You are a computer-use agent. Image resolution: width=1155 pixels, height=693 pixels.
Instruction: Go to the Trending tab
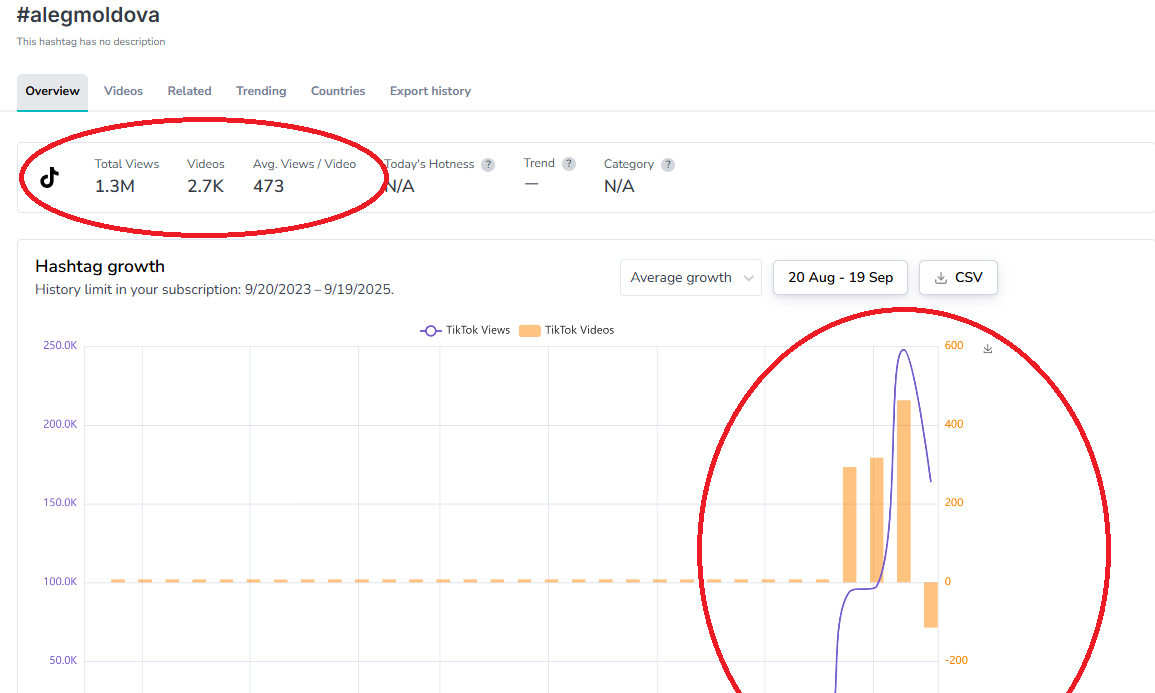point(261,91)
